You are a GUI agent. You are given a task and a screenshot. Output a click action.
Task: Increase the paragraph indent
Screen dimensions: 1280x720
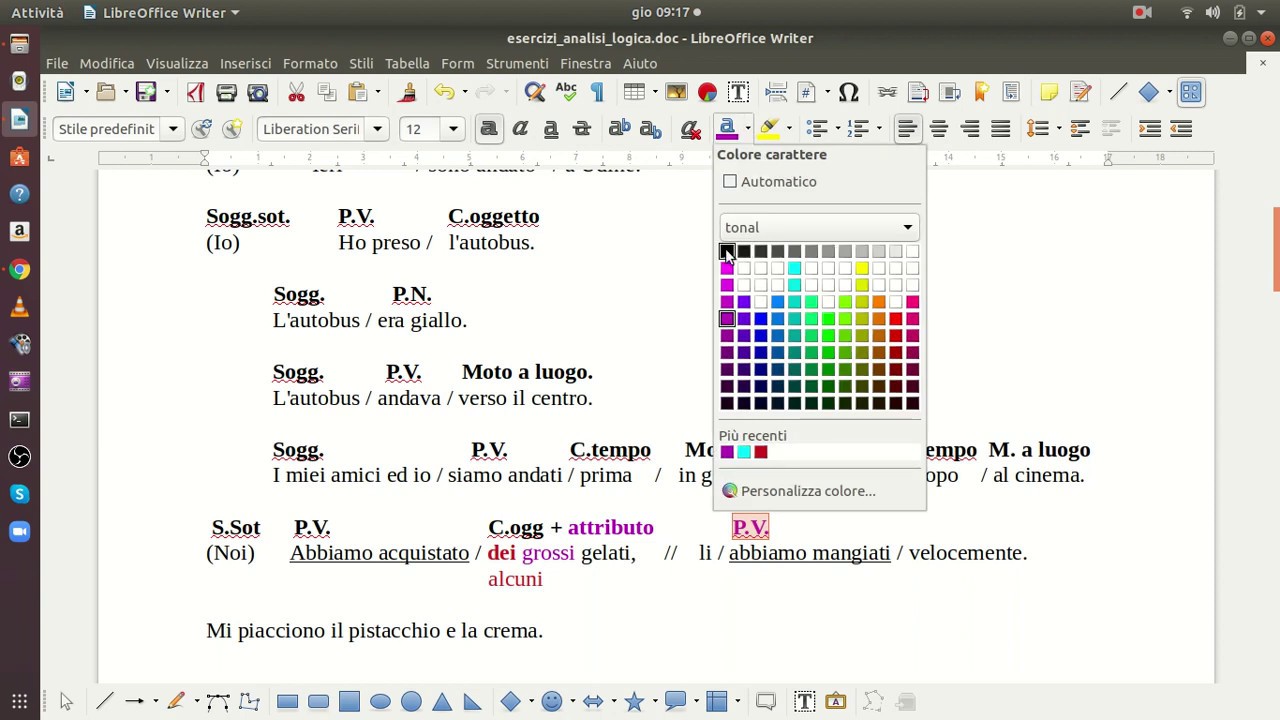[1150, 129]
